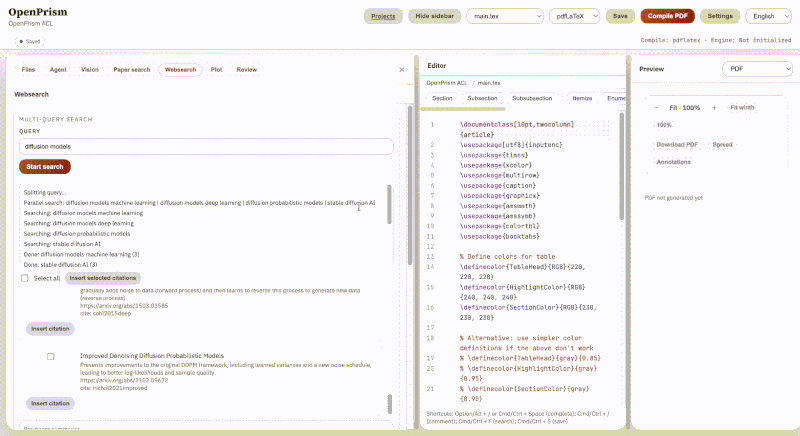Screen dimensions: 800x436
Task: Check the Improved Denoising Diffusion Probabilistic Models result
Action: click(51, 356)
